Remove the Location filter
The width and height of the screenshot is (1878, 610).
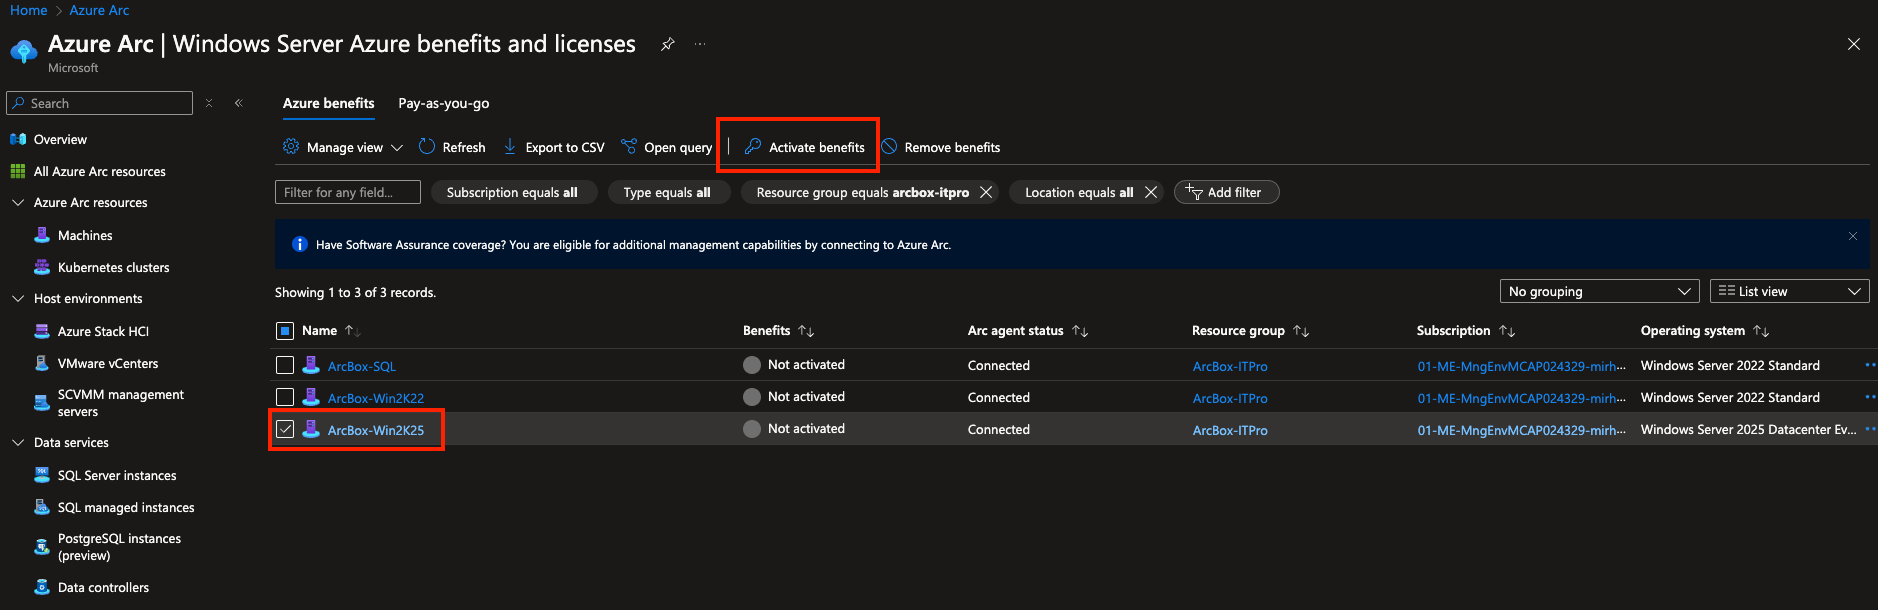tap(1151, 192)
